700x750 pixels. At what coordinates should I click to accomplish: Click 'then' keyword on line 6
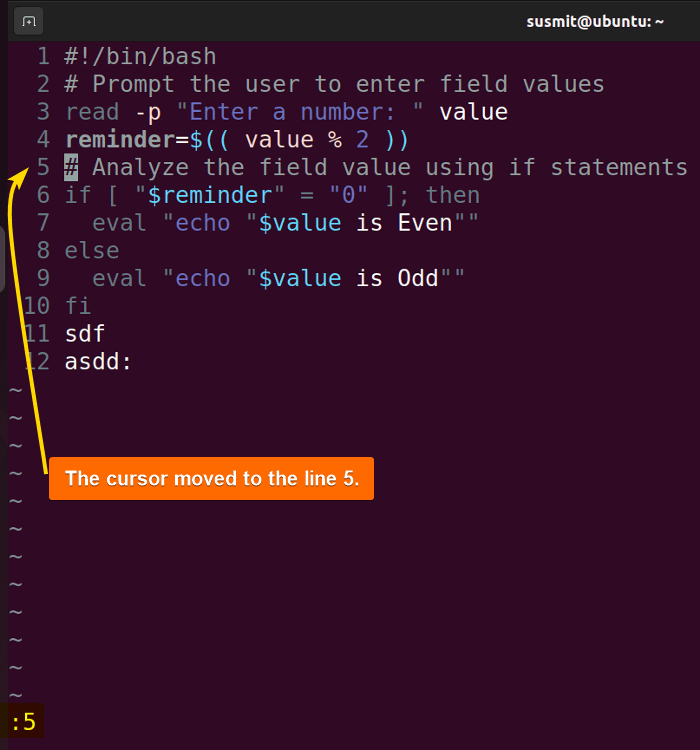coord(453,195)
